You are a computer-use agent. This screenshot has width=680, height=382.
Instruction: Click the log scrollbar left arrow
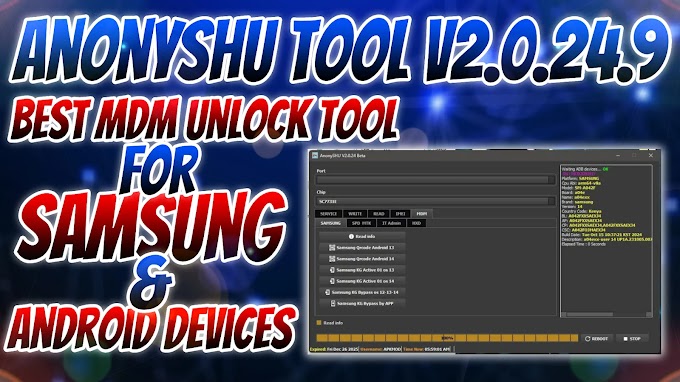tap(563, 314)
